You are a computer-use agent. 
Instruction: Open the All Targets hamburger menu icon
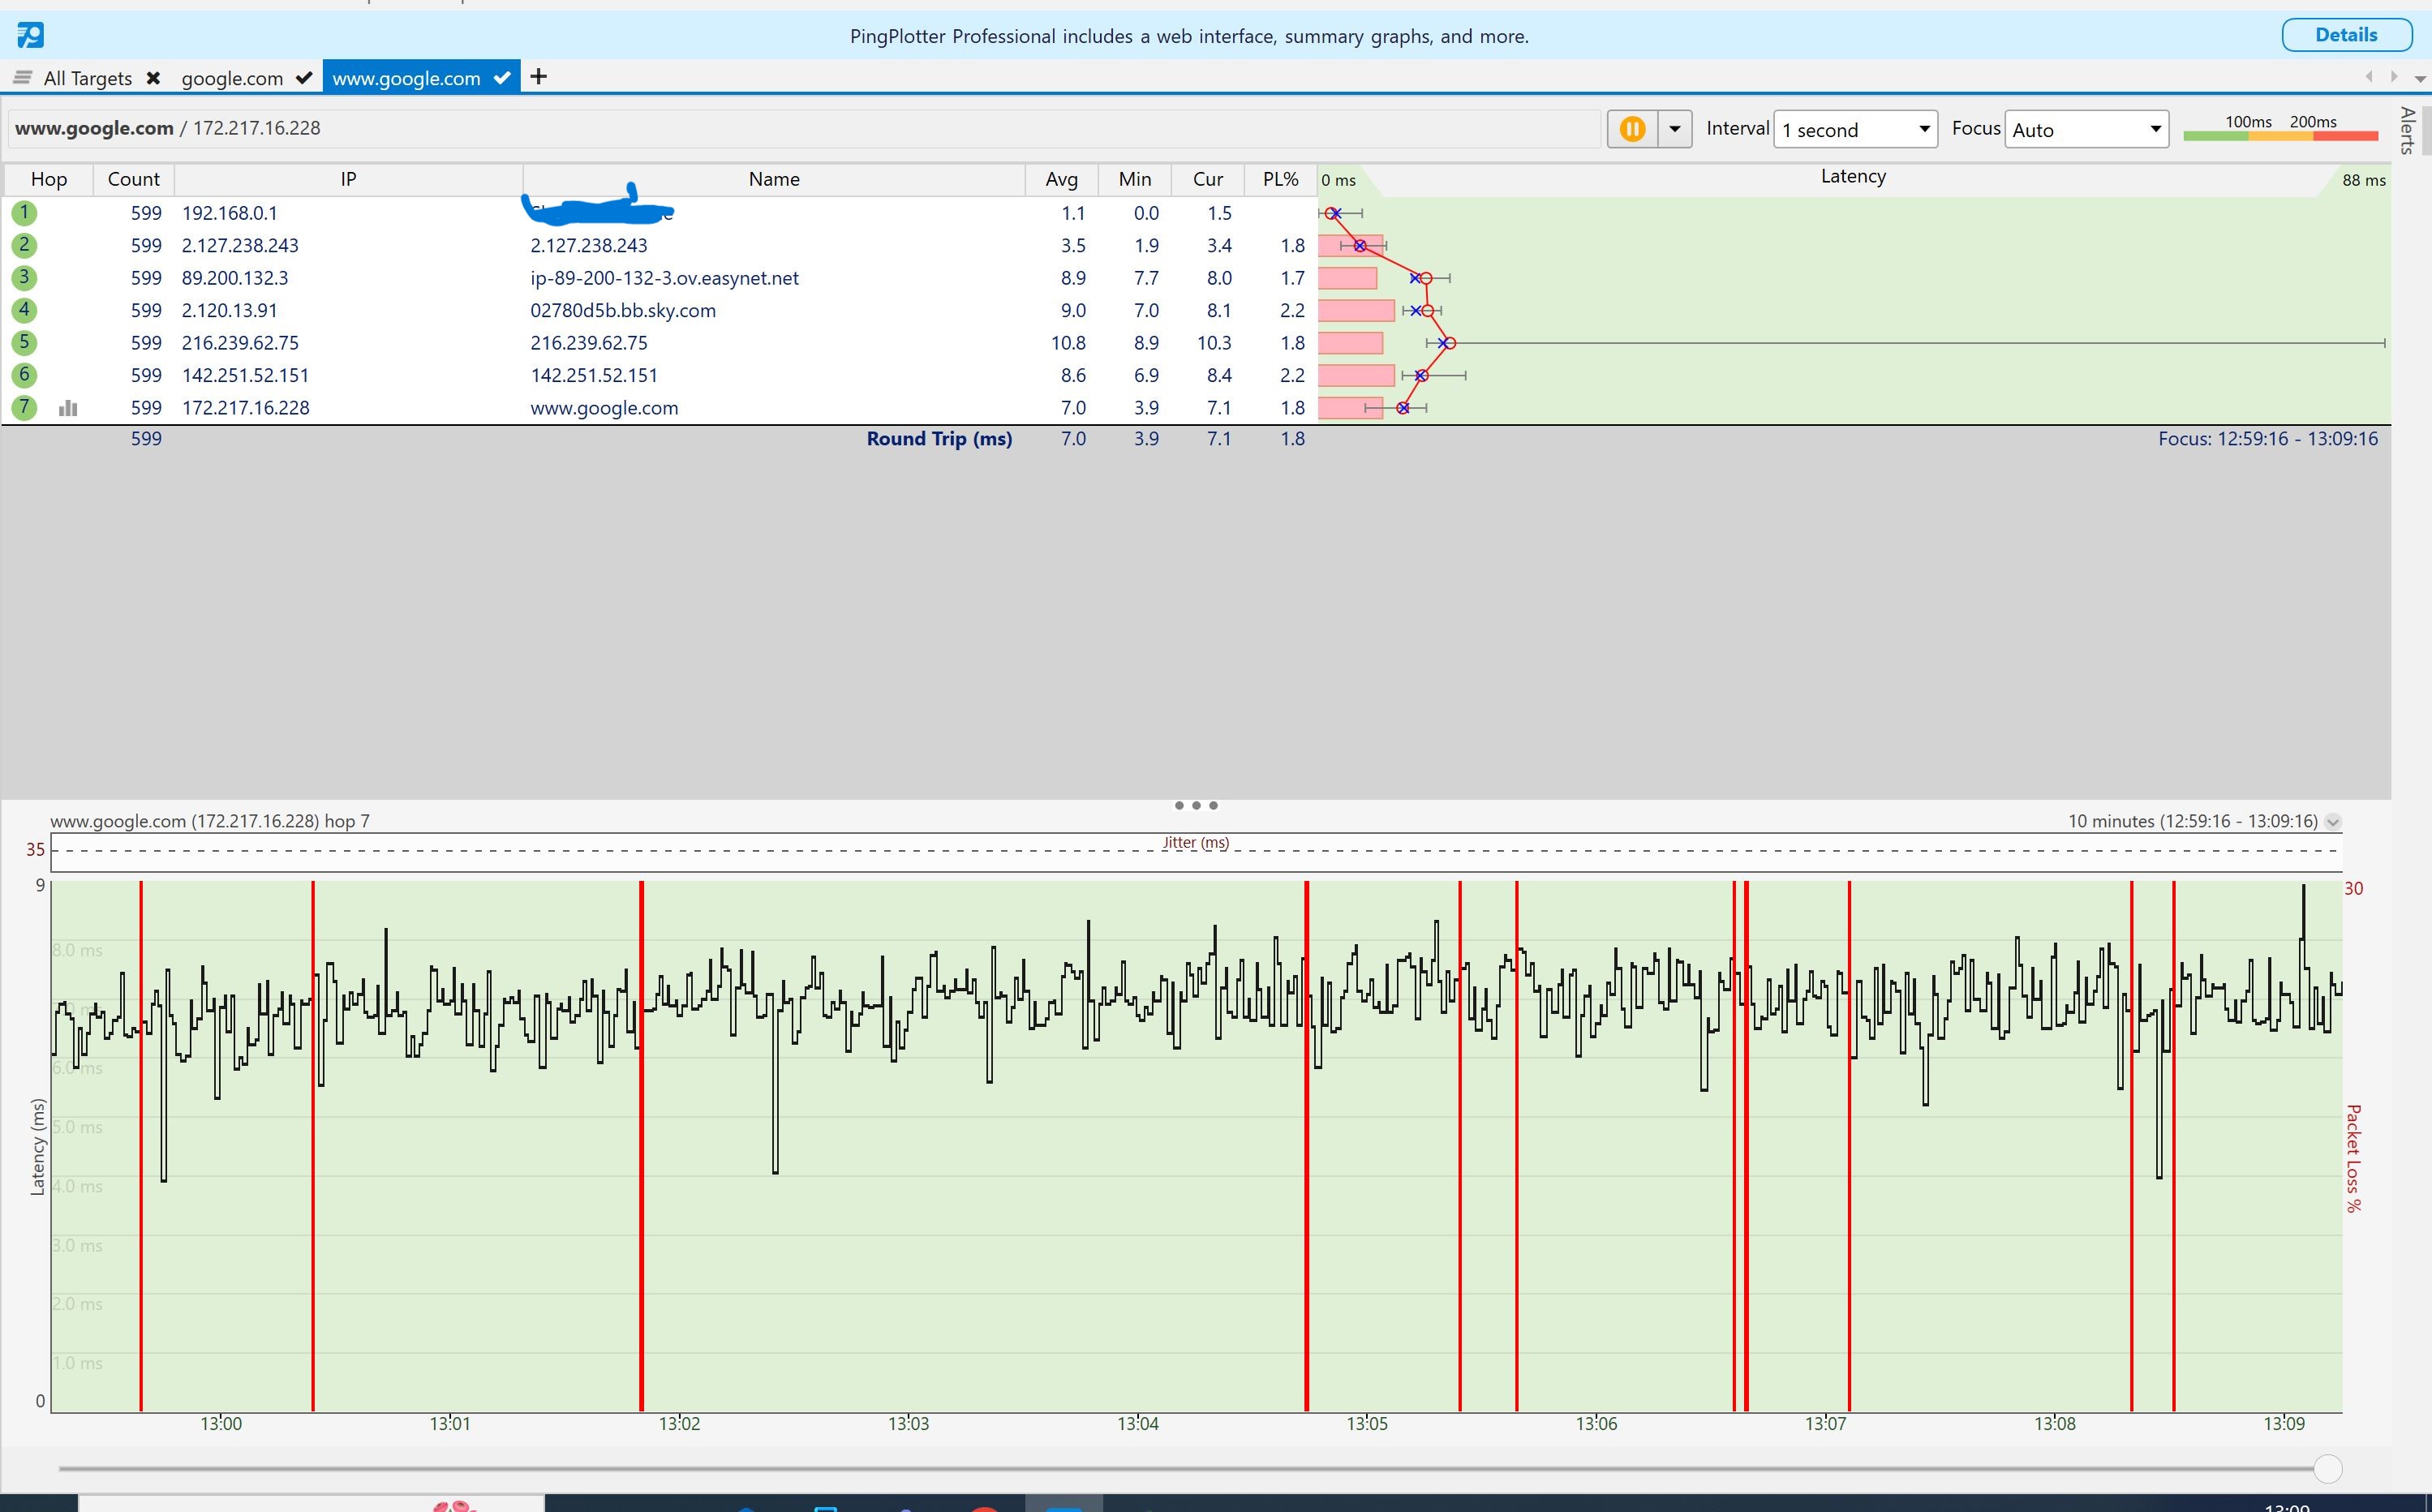click(22, 77)
